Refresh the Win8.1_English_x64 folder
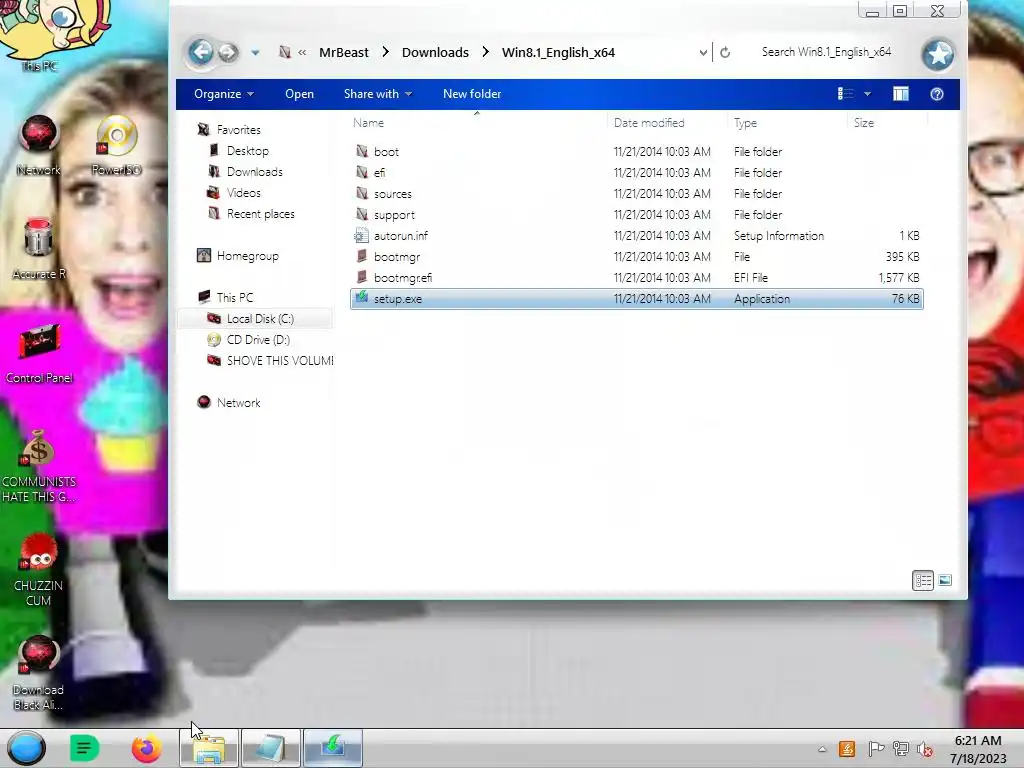This screenshot has height=768, width=1024. (x=725, y=52)
